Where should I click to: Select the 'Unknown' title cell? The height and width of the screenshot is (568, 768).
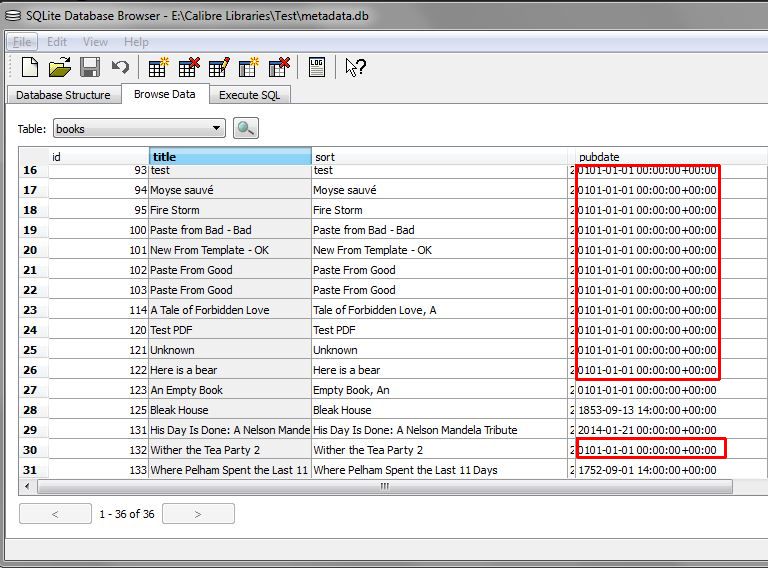[230, 350]
